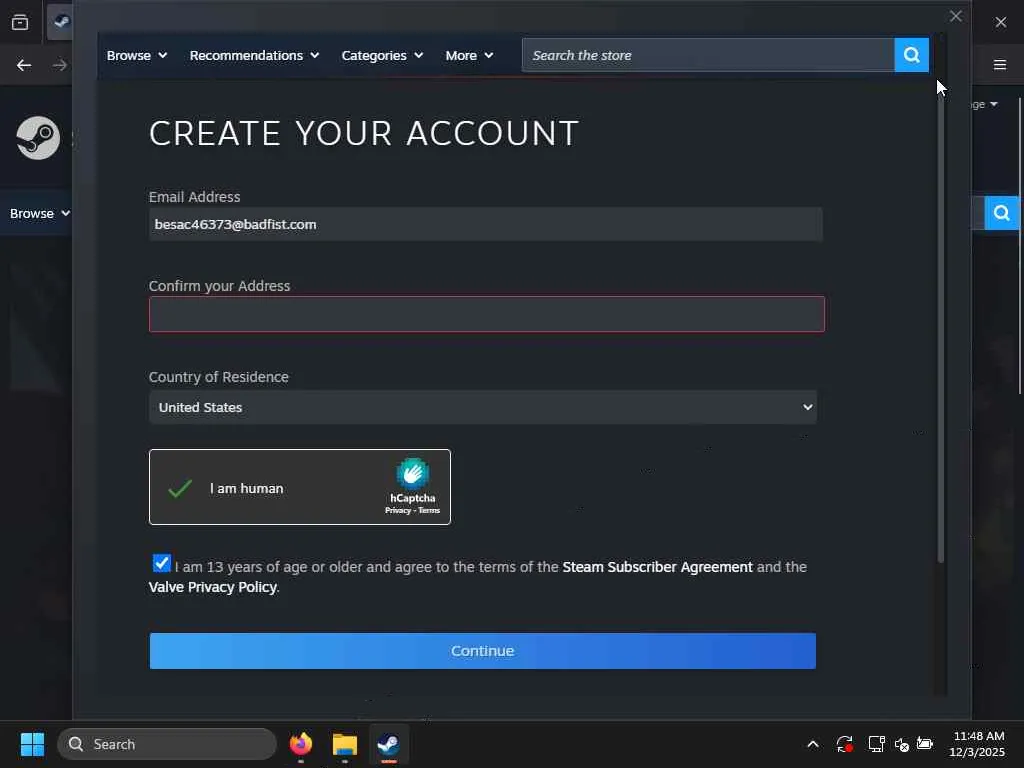Open the clock showing 11:48 AM
The height and width of the screenshot is (768, 1024).
point(977,744)
